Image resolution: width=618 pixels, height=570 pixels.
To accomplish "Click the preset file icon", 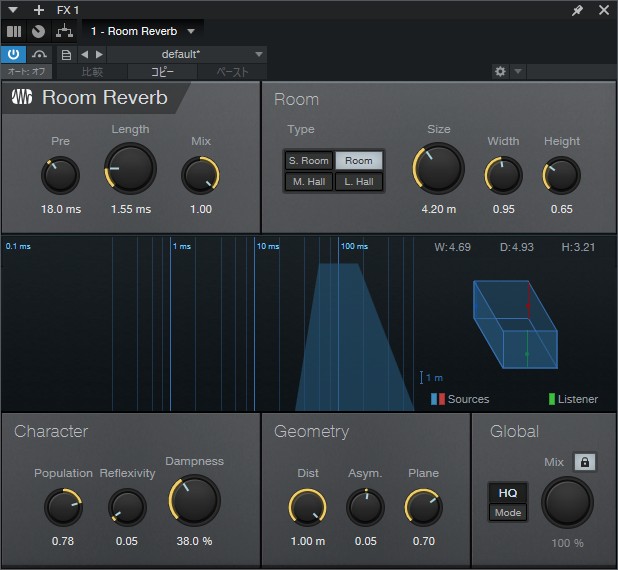I will tap(66, 54).
